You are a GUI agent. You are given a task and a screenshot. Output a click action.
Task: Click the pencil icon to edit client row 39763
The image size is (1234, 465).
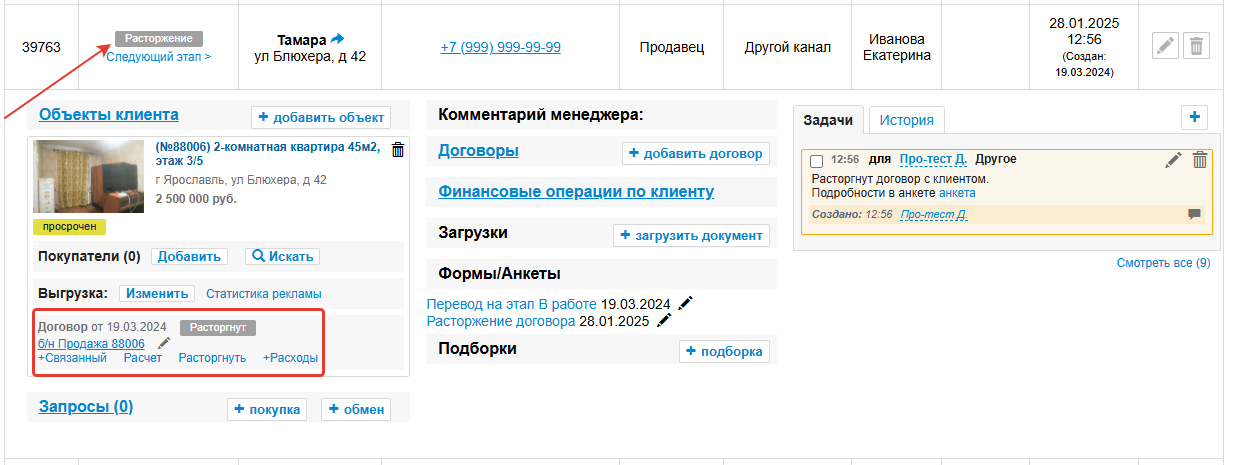coord(1165,46)
